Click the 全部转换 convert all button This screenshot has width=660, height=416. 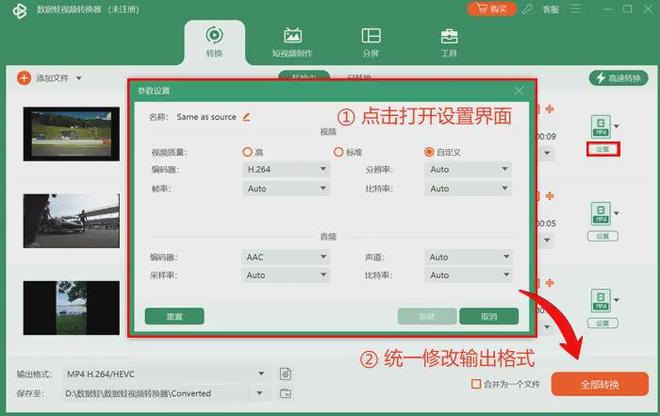pos(599,384)
